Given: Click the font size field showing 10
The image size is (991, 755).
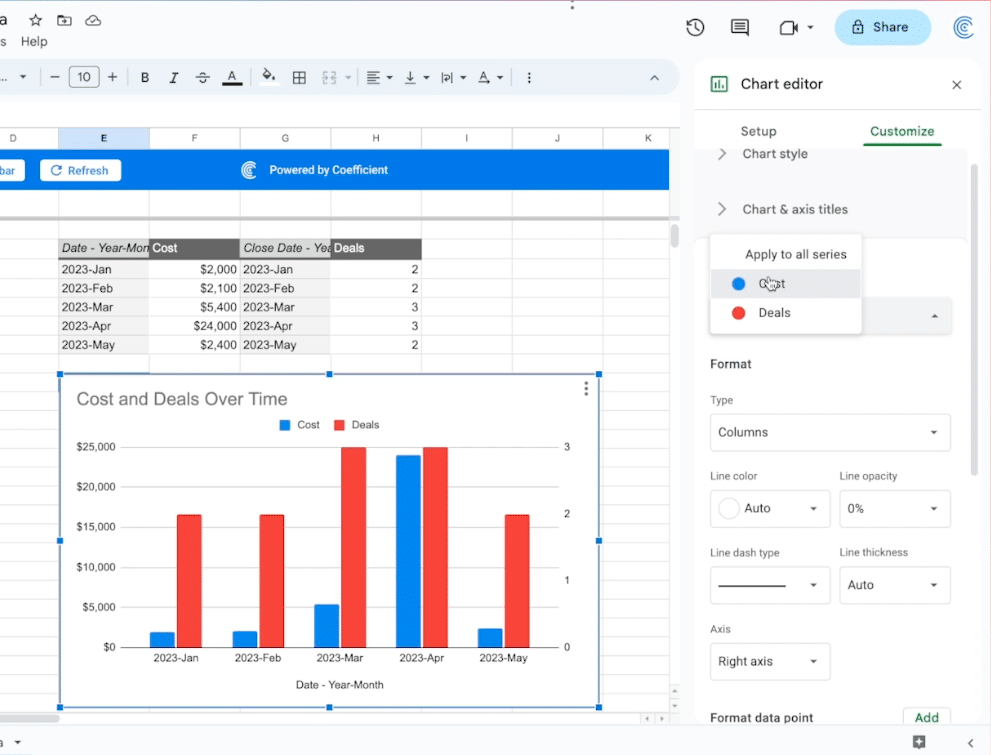Looking at the screenshot, I should [84, 77].
